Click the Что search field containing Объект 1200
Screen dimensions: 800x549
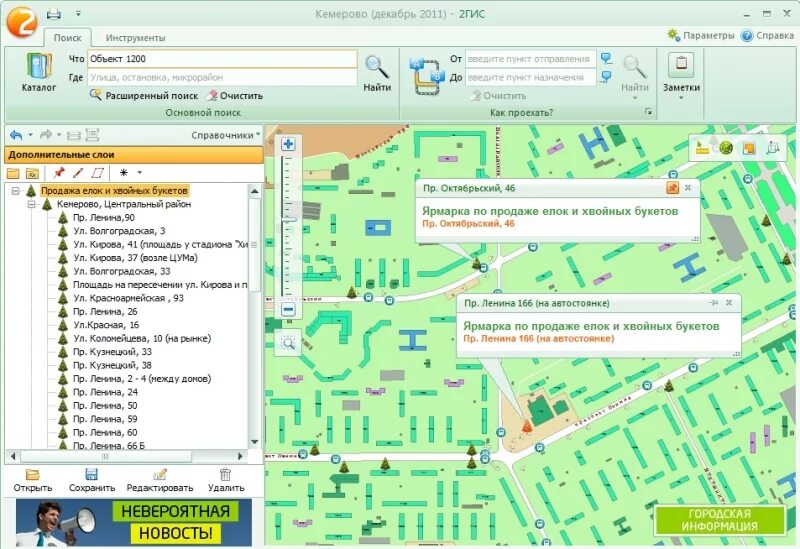222,59
